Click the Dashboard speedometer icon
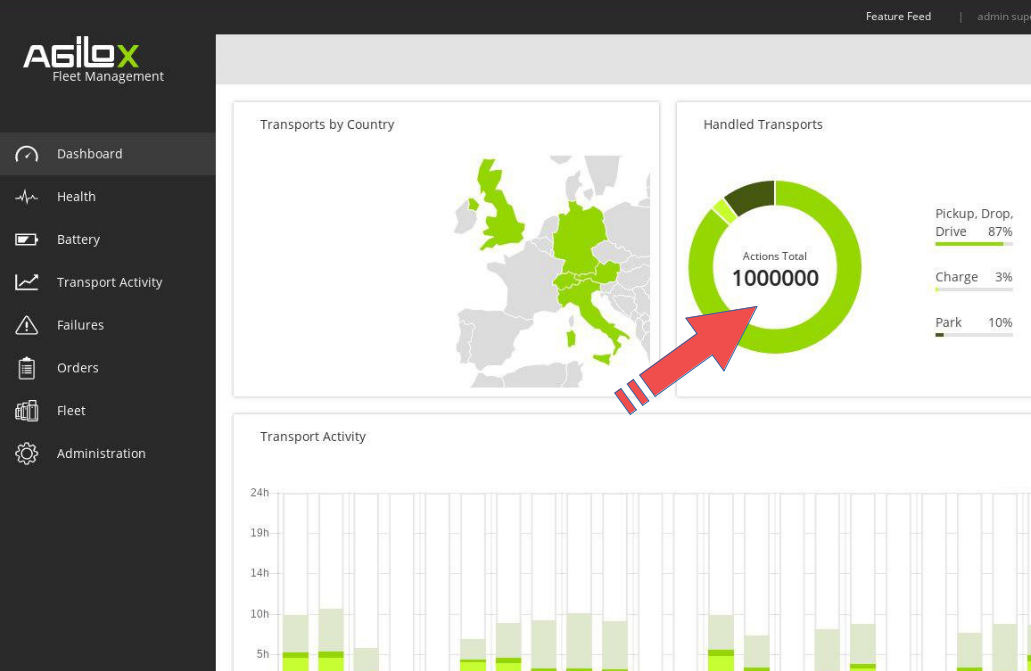The image size is (1031, 671). [x=27, y=154]
